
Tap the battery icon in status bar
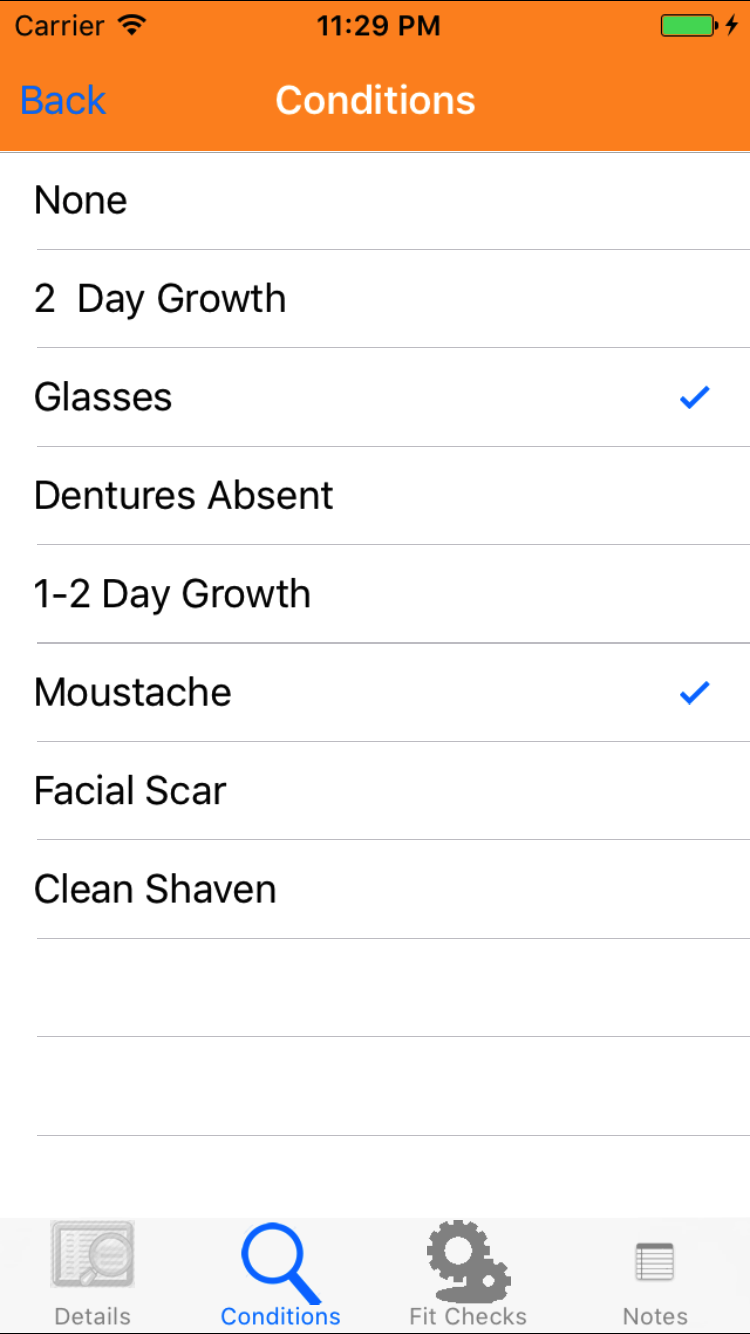pos(688,26)
